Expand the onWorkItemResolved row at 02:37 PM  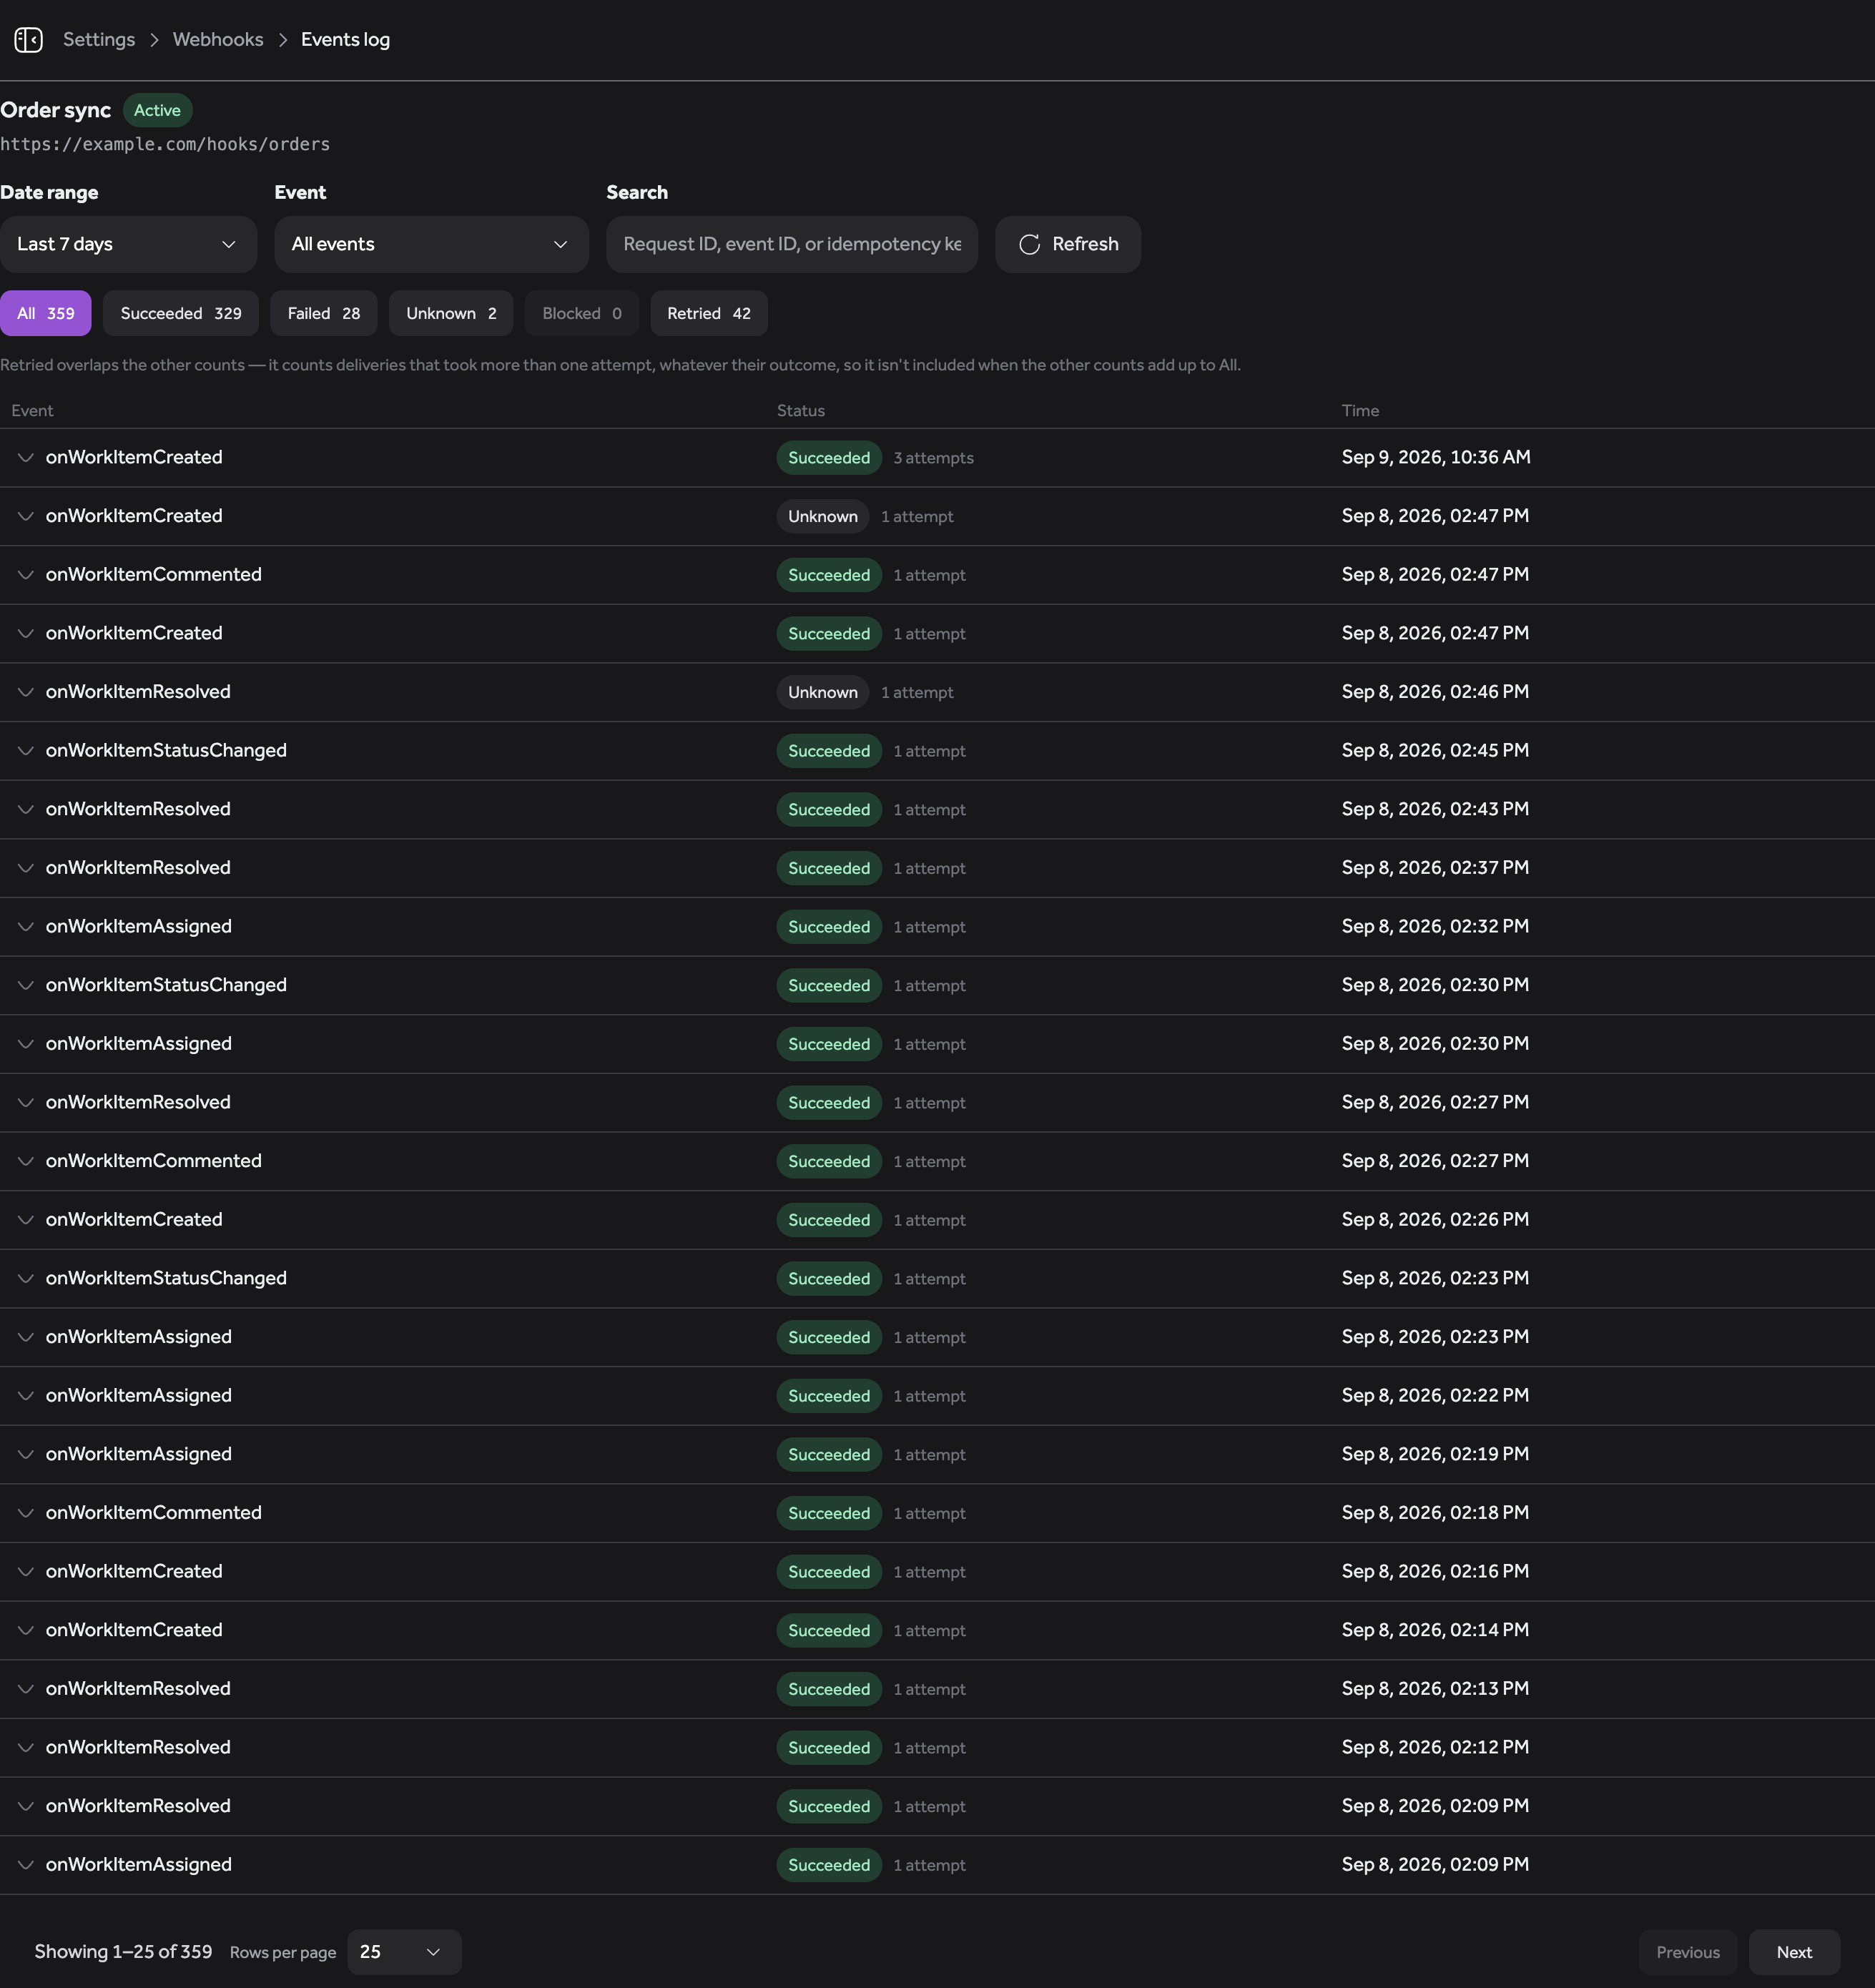pos(26,868)
